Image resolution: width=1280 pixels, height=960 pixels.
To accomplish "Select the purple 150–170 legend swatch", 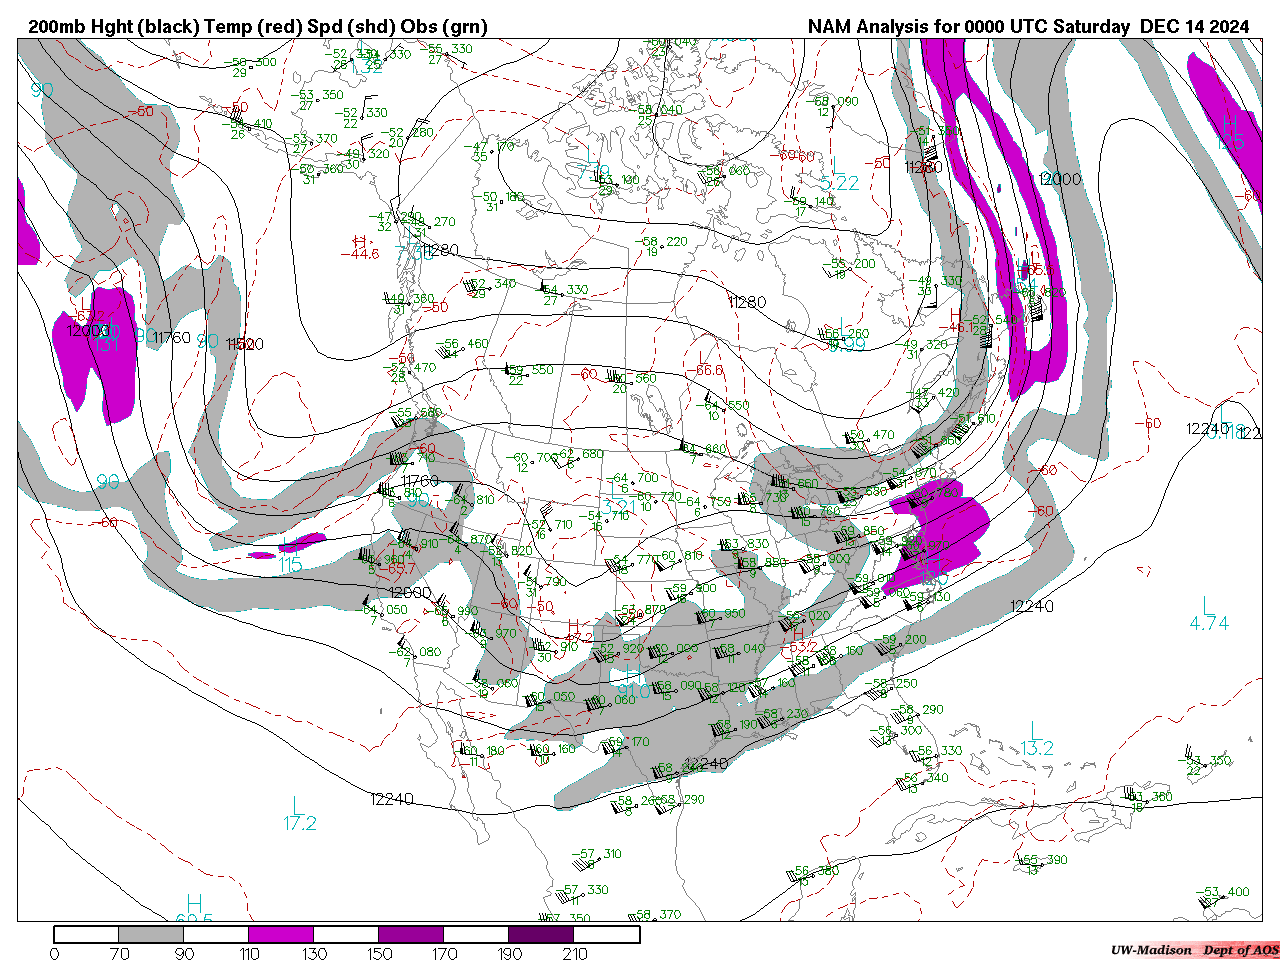I will 411,934.
